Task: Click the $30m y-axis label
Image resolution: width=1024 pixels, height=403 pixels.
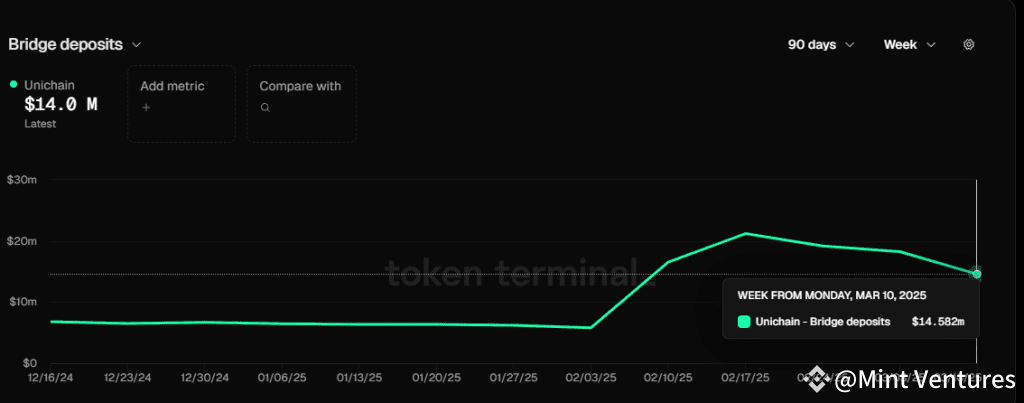Action: point(21,180)
